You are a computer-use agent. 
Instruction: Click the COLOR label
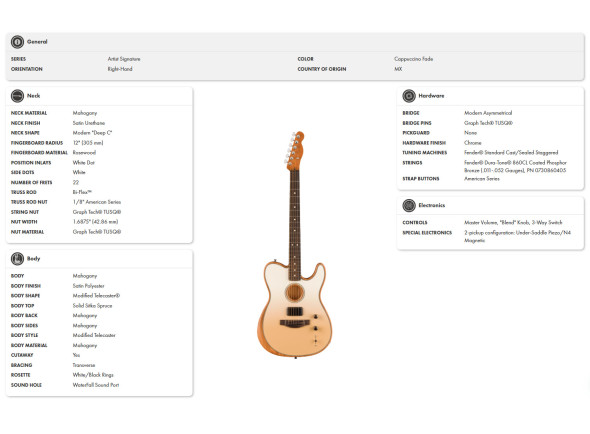coord(306,59)
